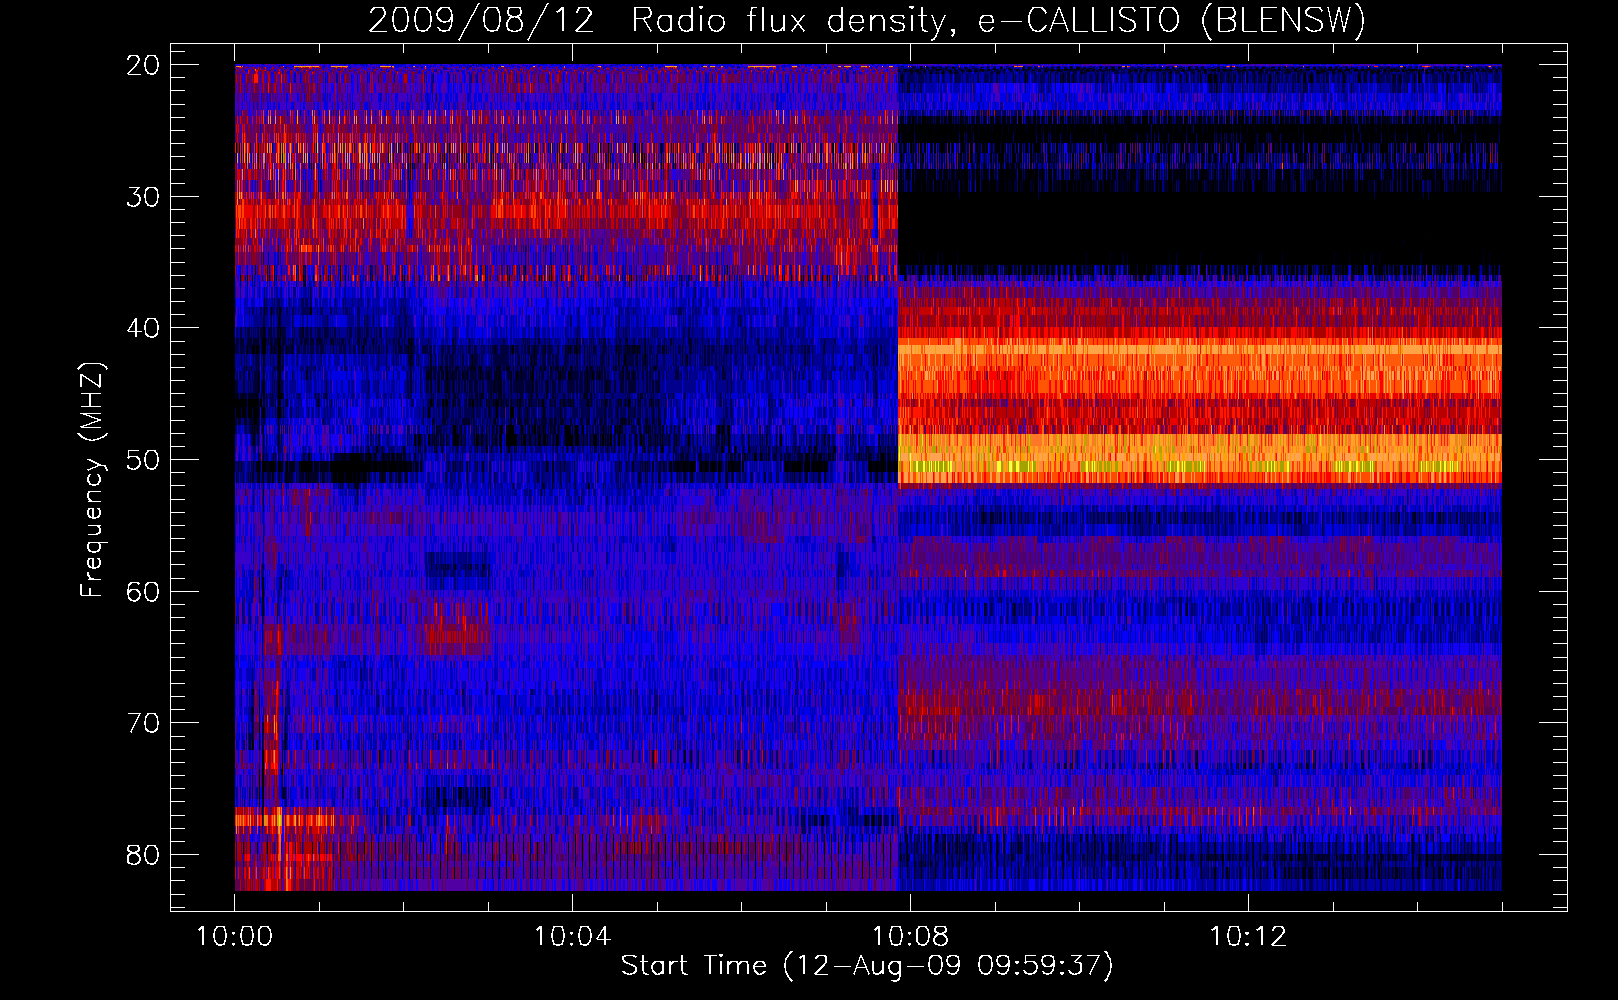Click the '10:00' time tick label
Image resolution: width=1618 pixels, height=1000 pixels.
pyautogui.click(x=234, y=937)
